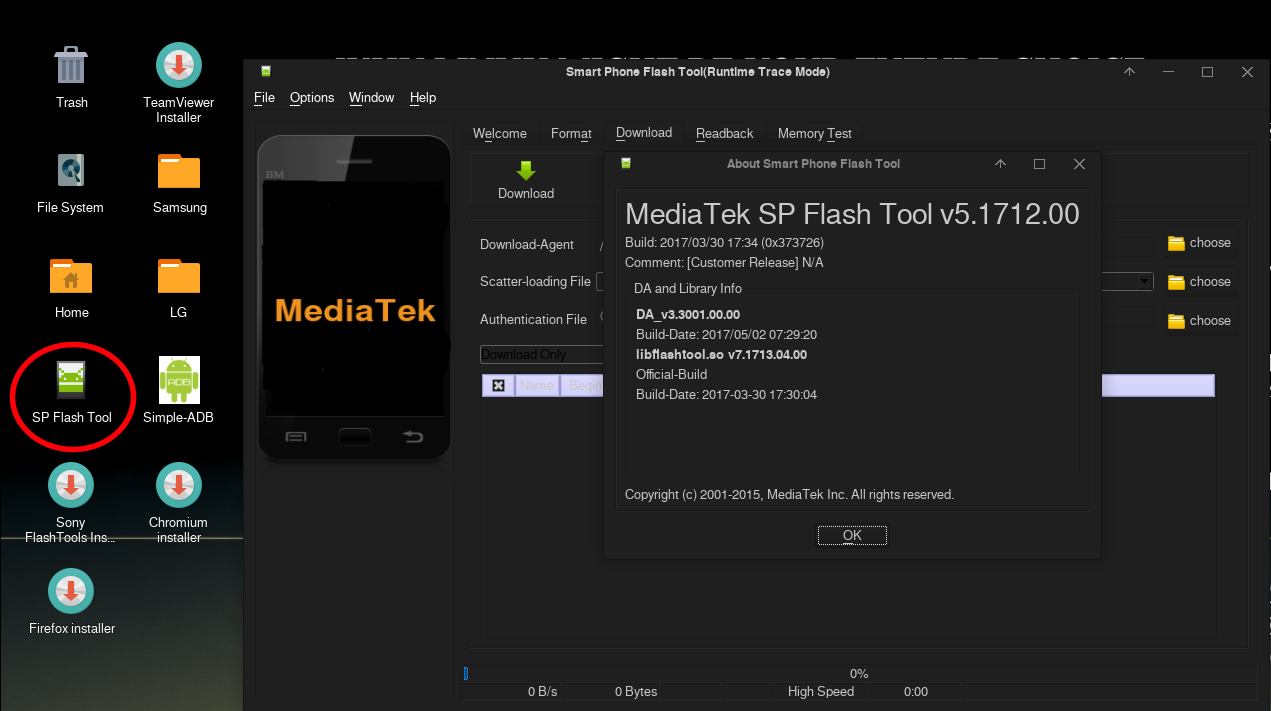1271x711 pixels.
Task: Expand the Scatter-loading File dropdown arrow
Action: (x=1145, y=282)
